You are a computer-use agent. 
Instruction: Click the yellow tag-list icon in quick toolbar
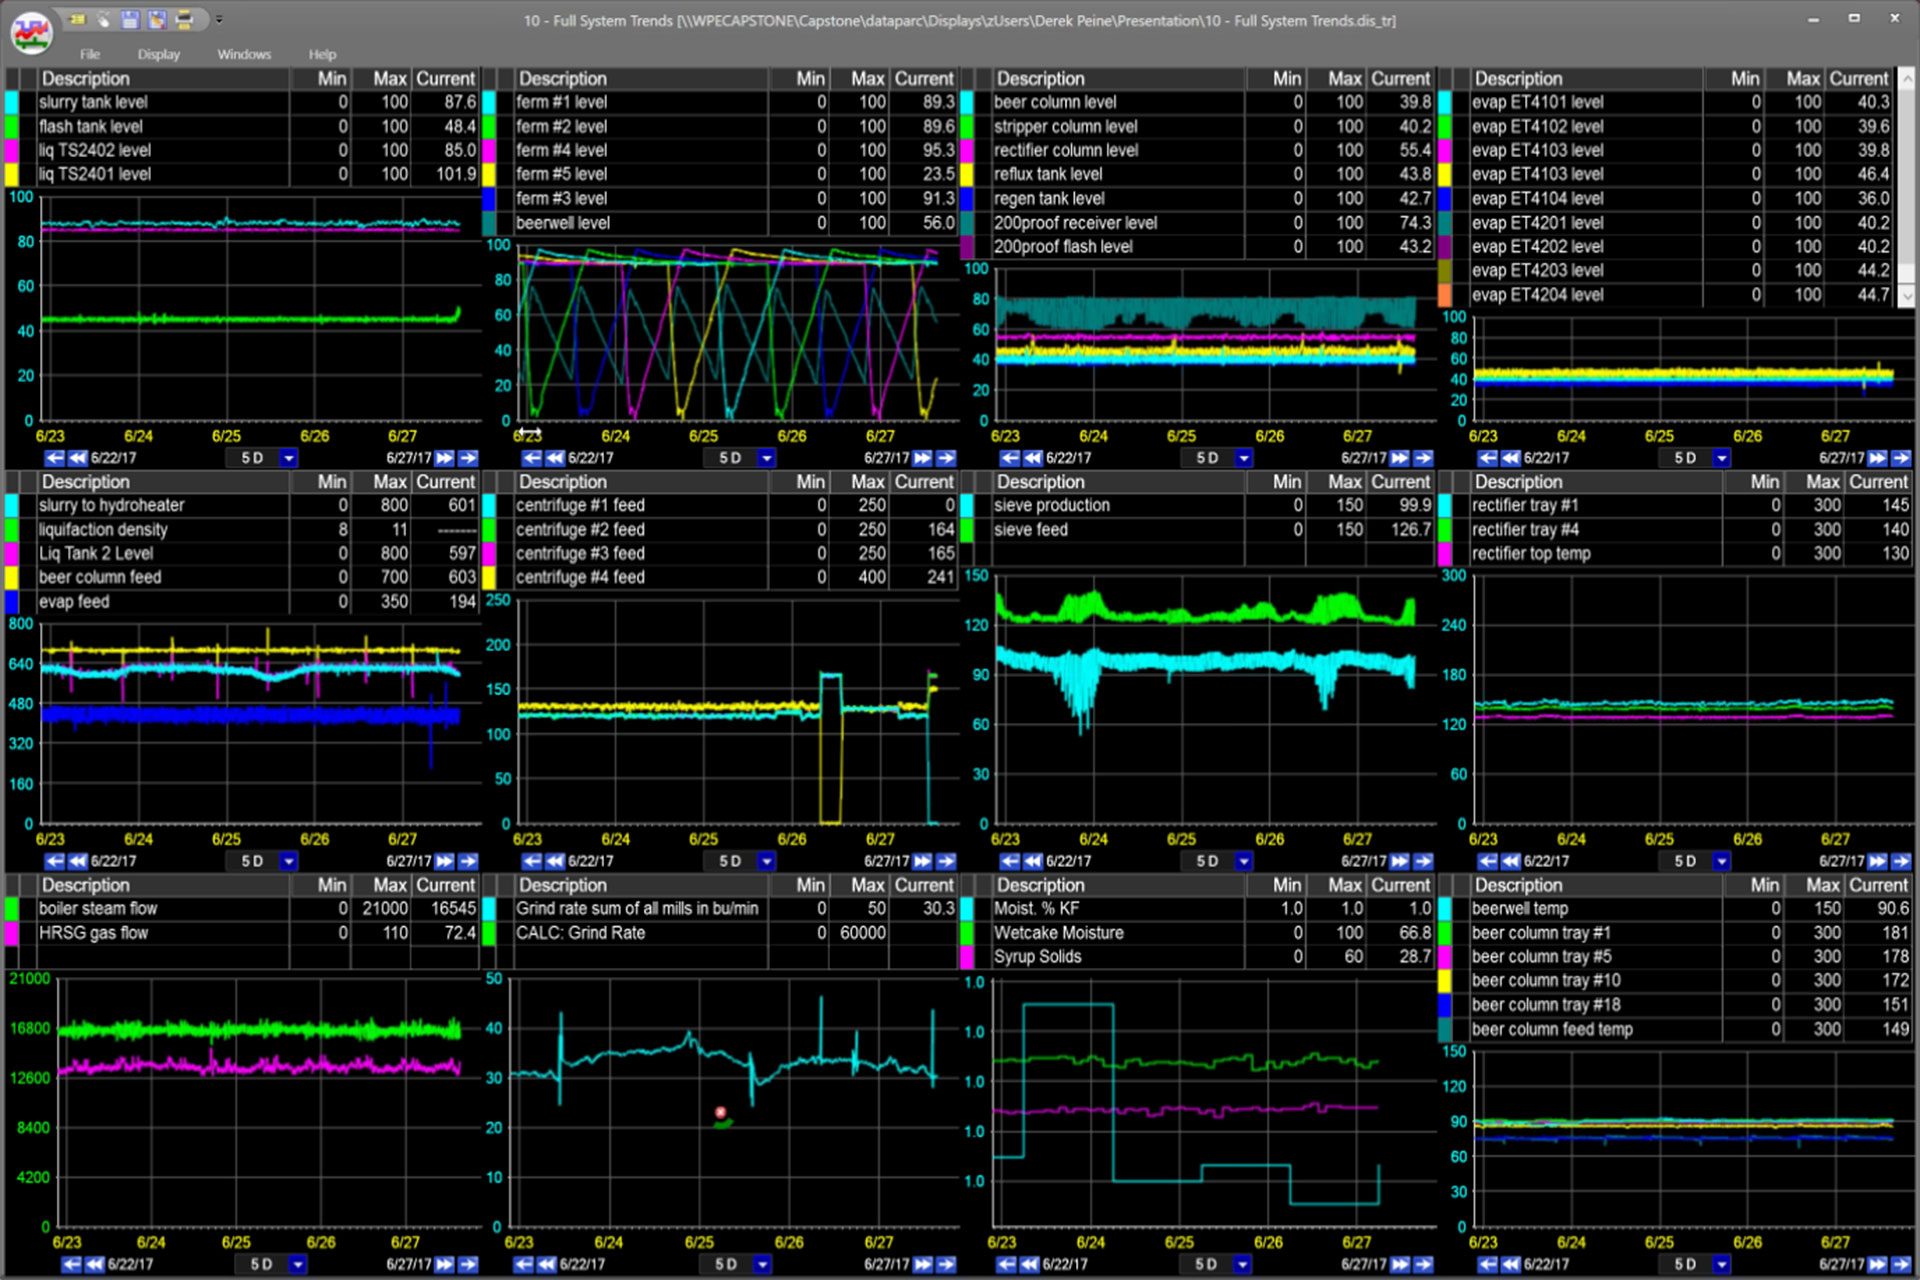pos(80,19)
